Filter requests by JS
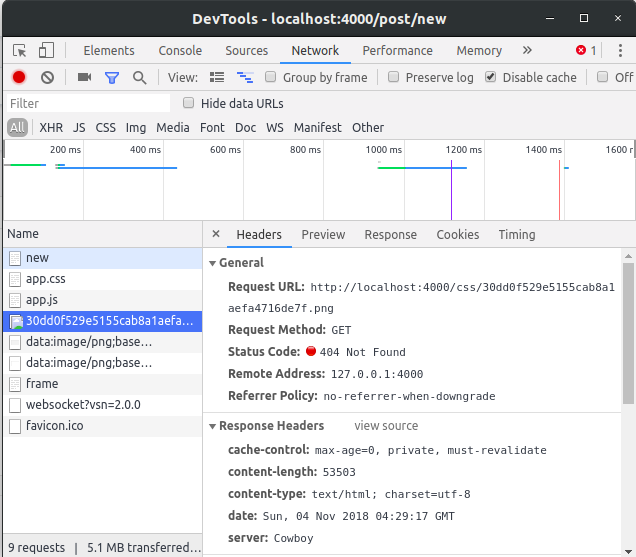This screenshot has height=557, width=636. [x=79, y=128]
